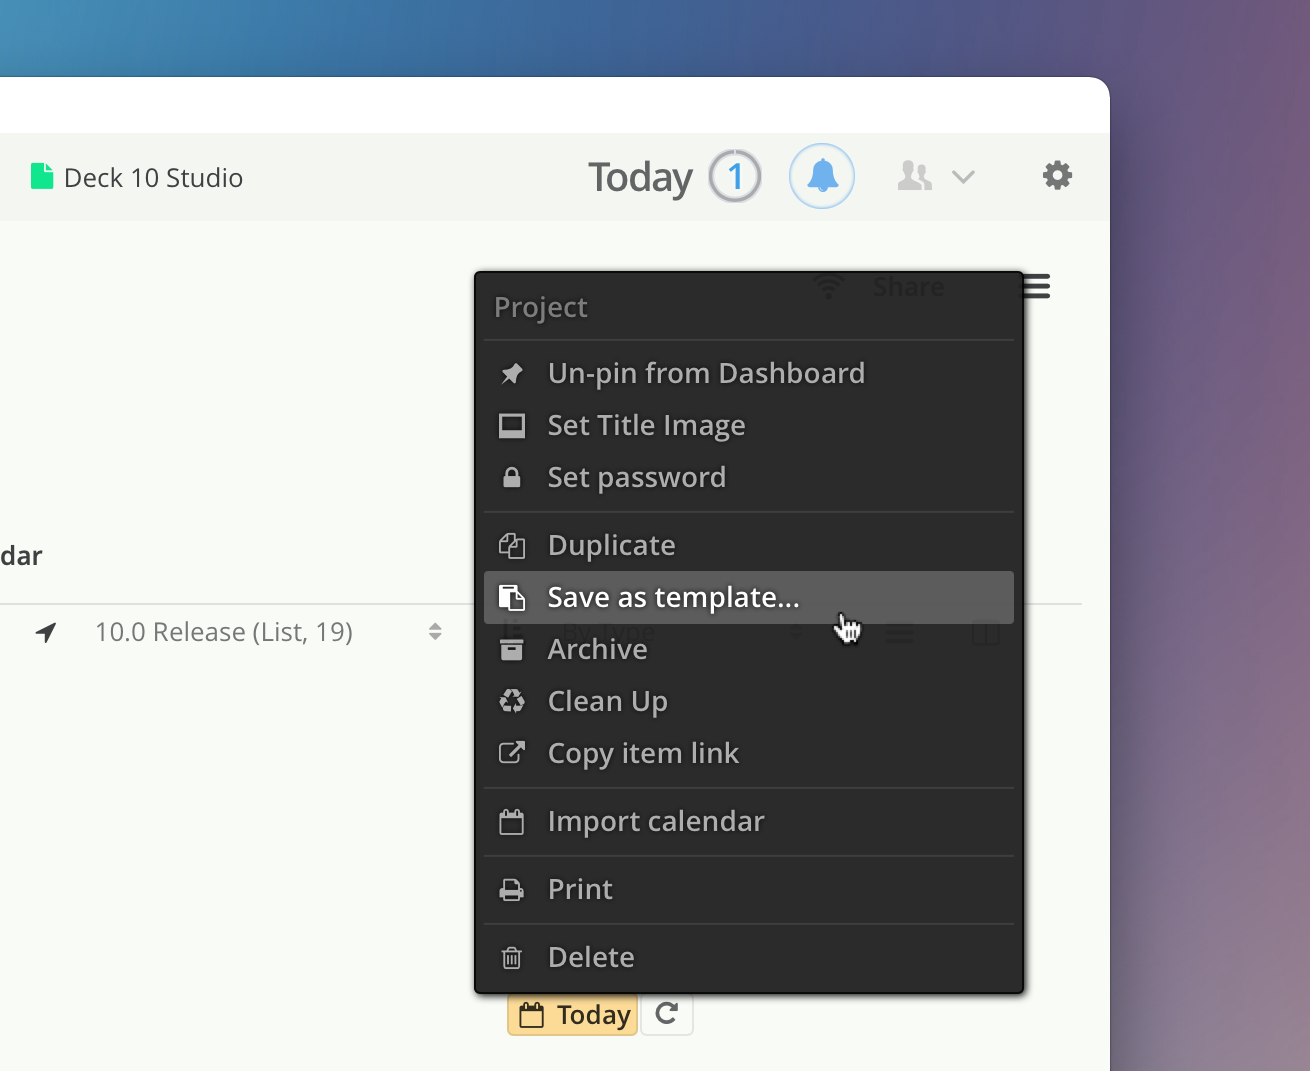Open settings with the gear icon
Screen dimensions: 1310x1071
pos(1057,176)
